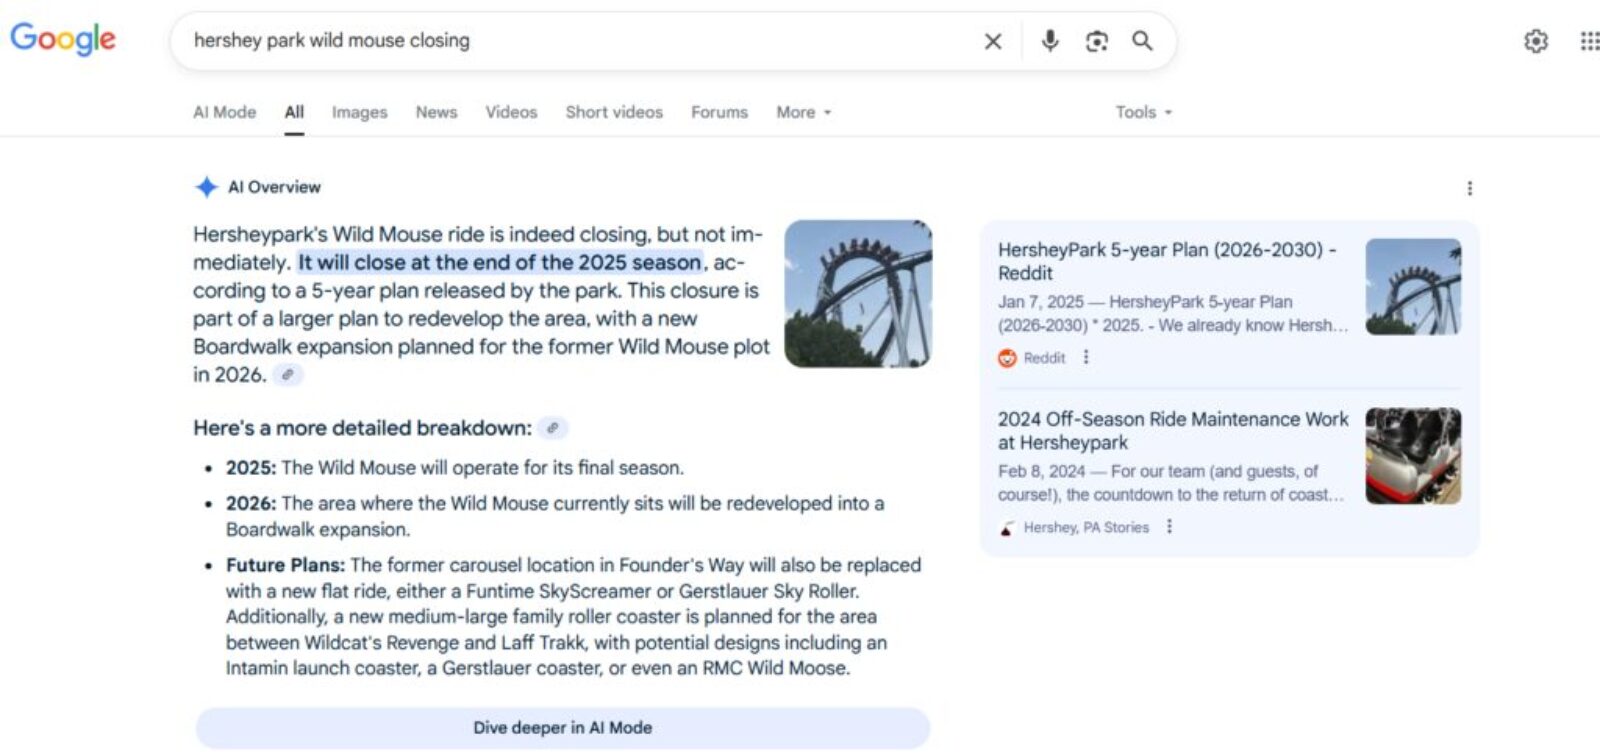Expand the More search filters dropdown

(804, 112)
